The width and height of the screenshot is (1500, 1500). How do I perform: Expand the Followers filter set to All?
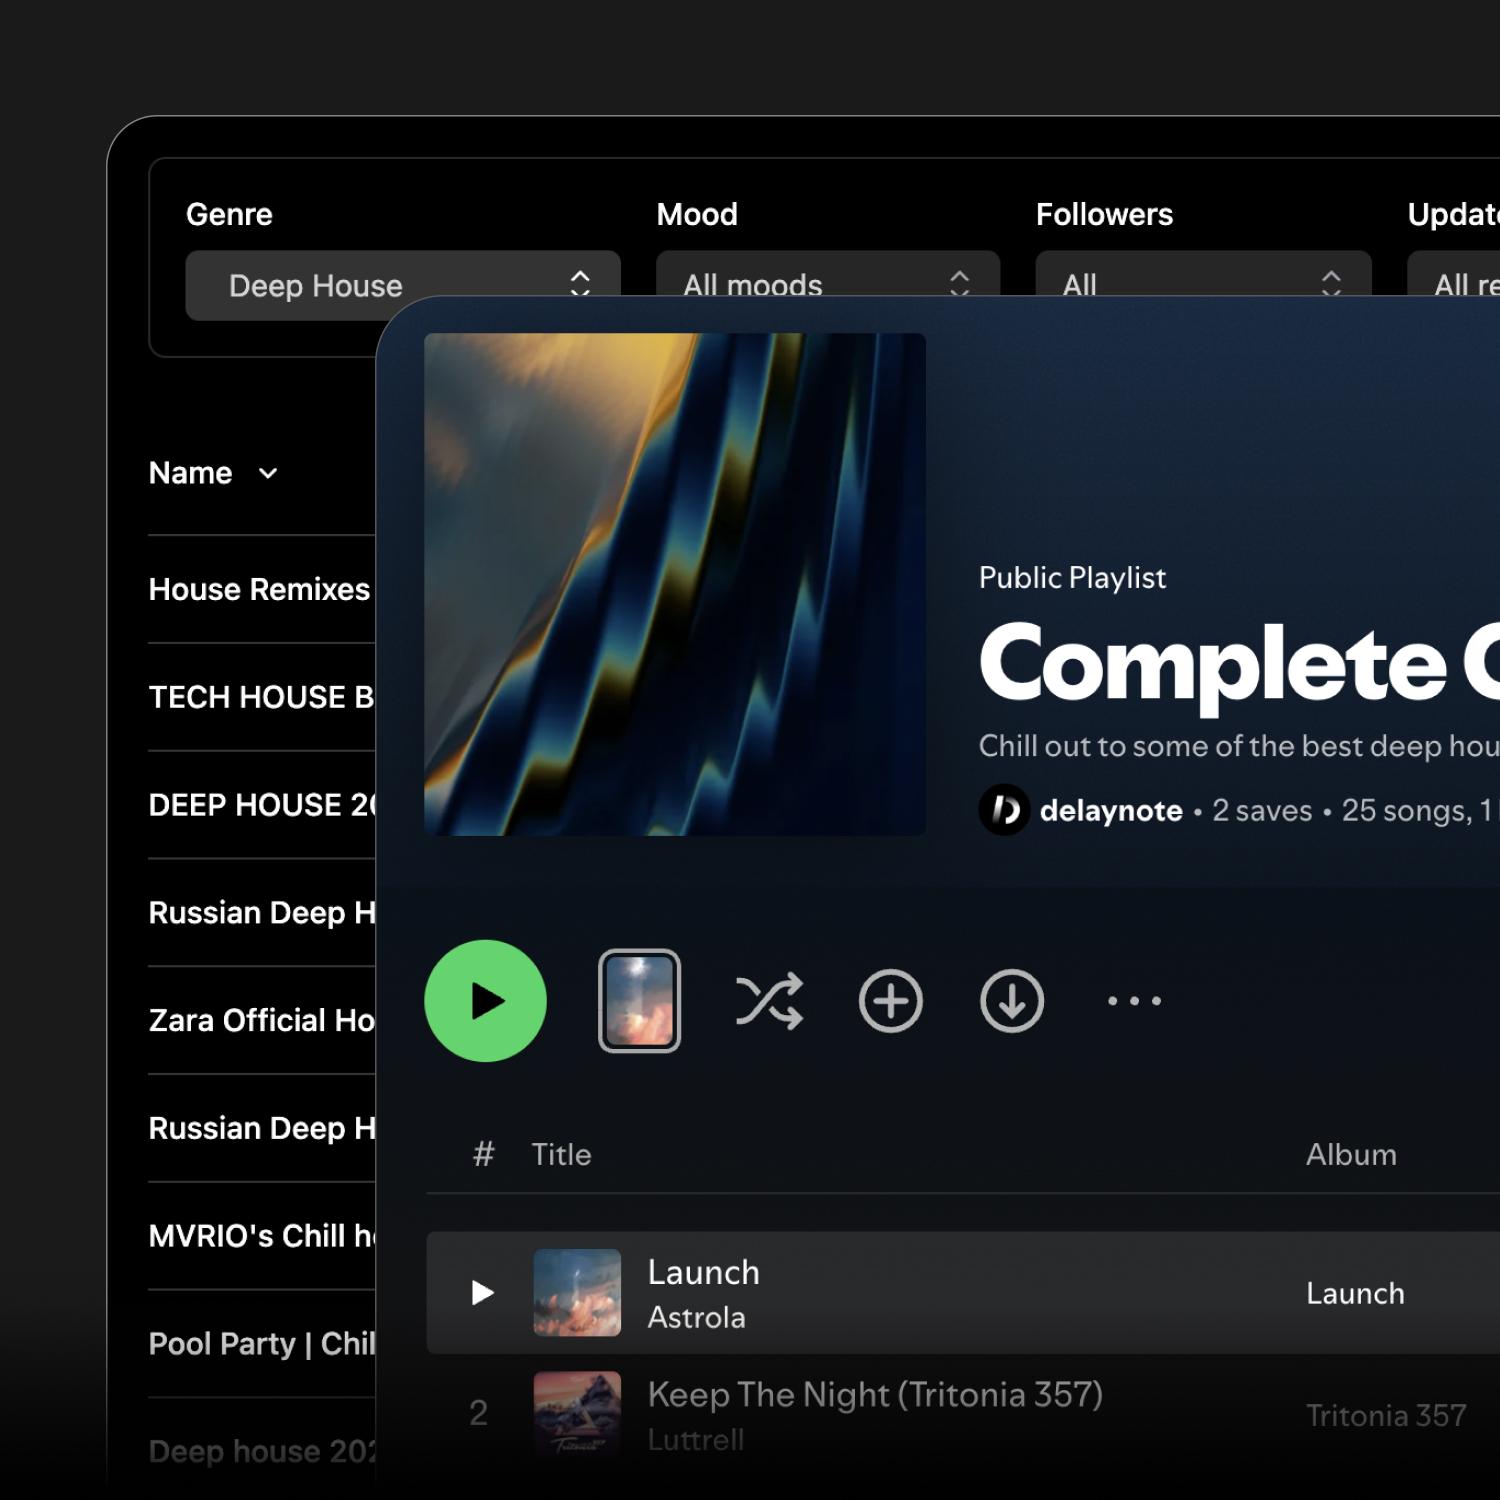click(x=1203, y=286)
